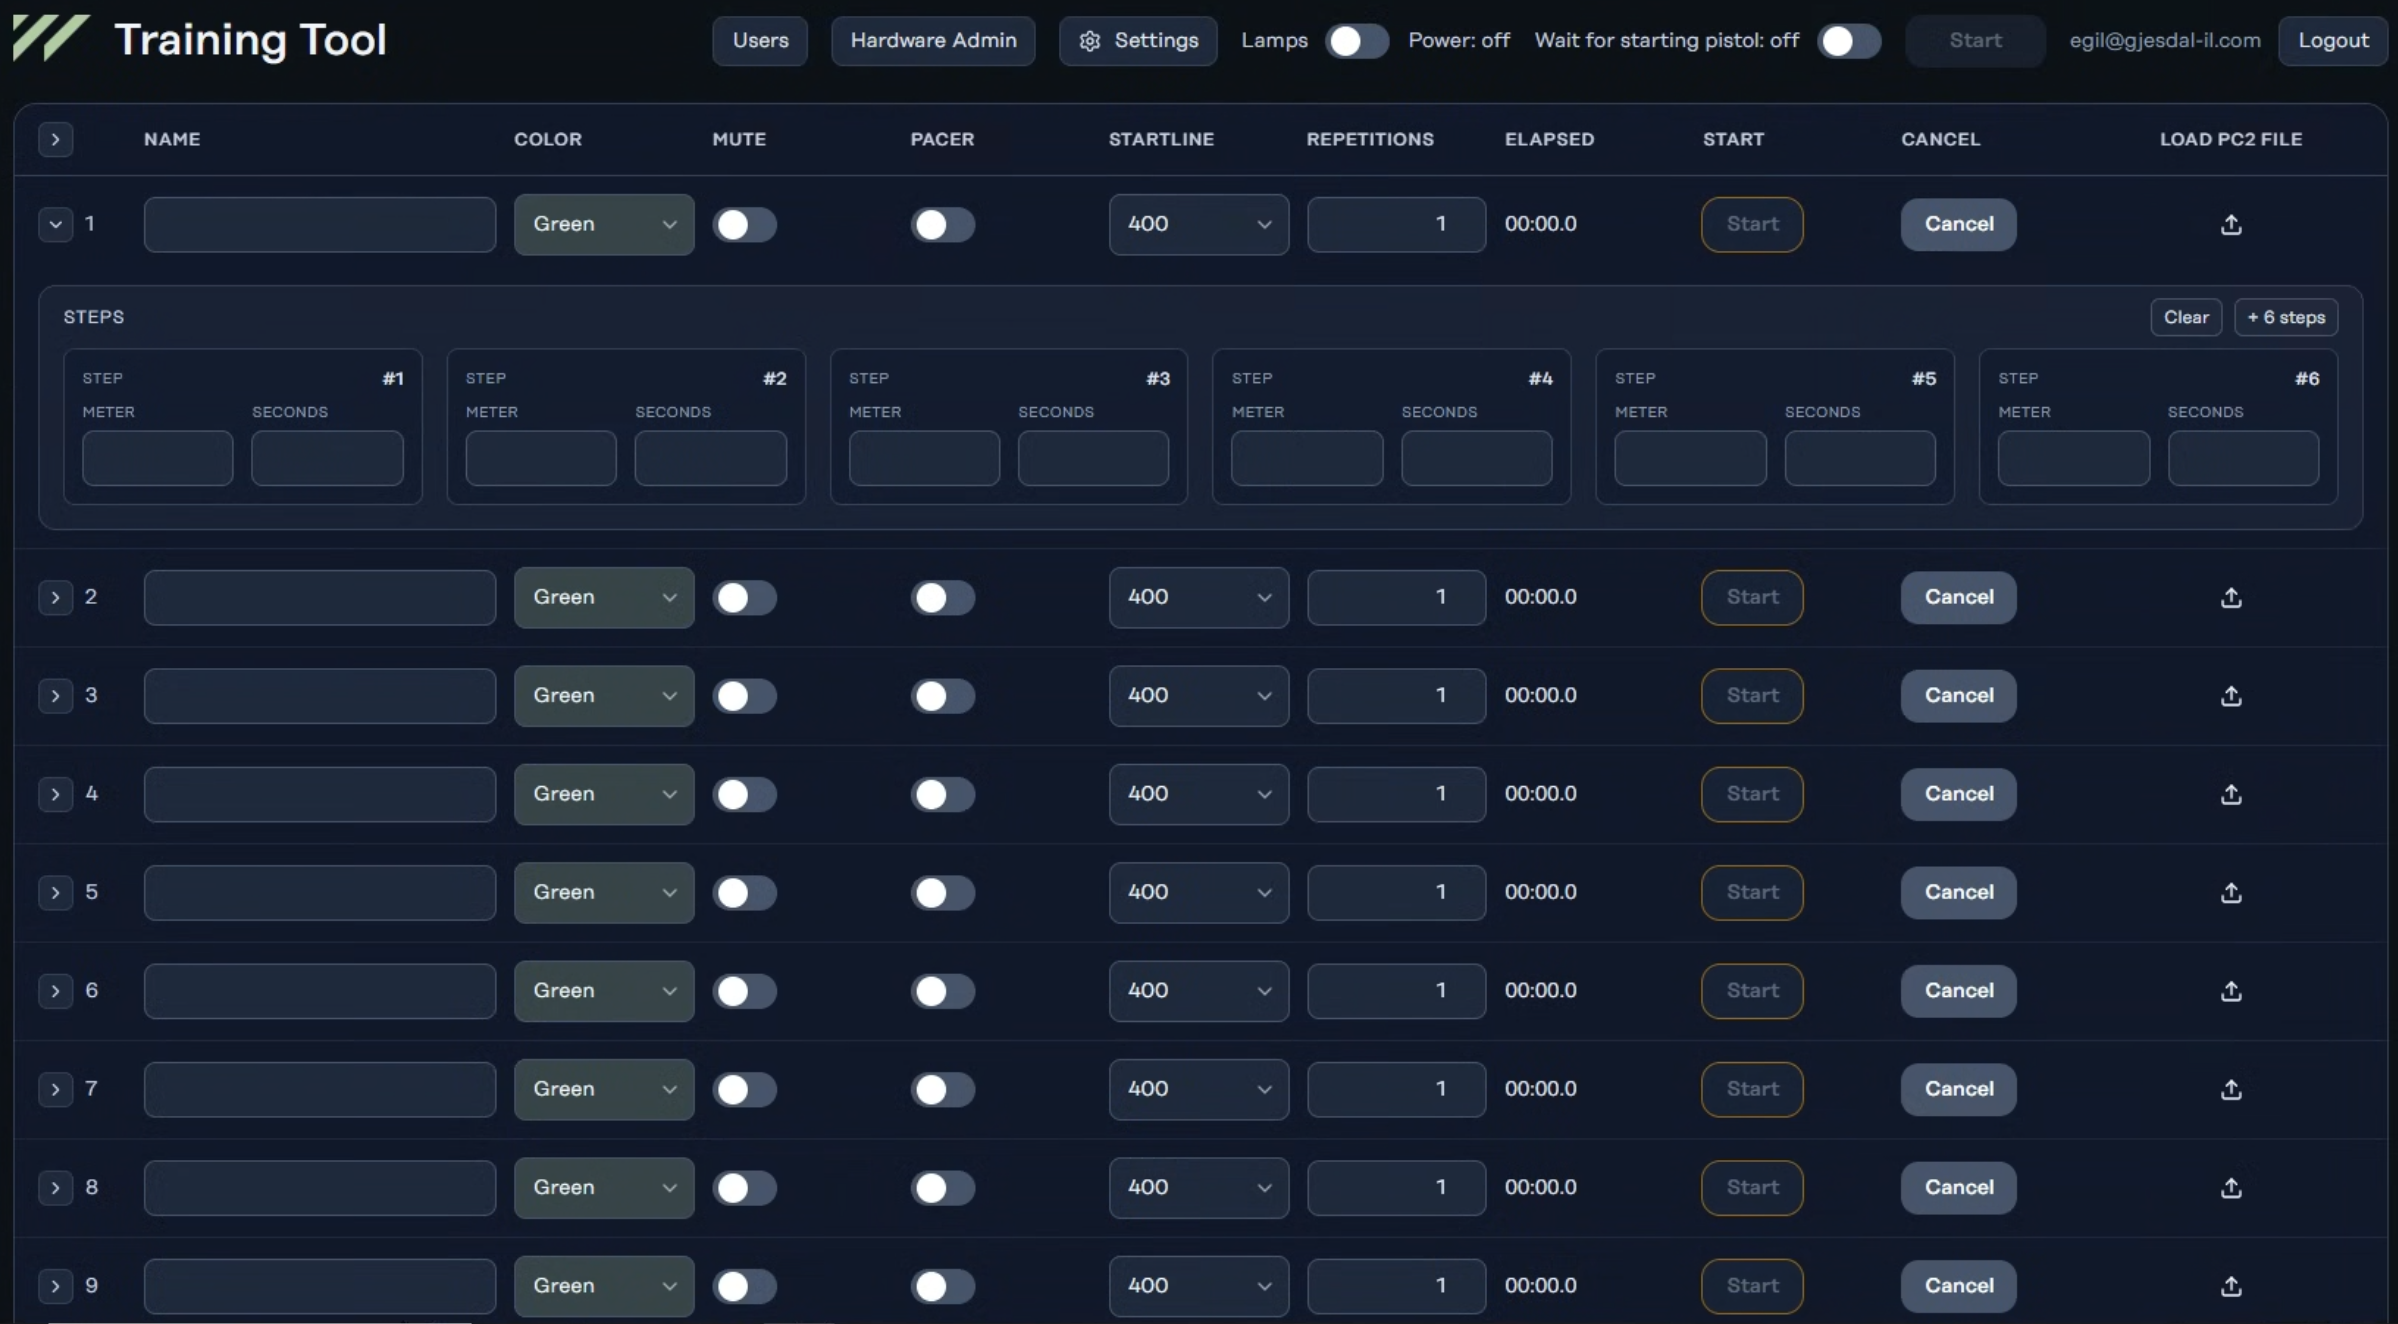
Task: Toggle Wait for starting pistol switch
Action: pos(1848,41)
